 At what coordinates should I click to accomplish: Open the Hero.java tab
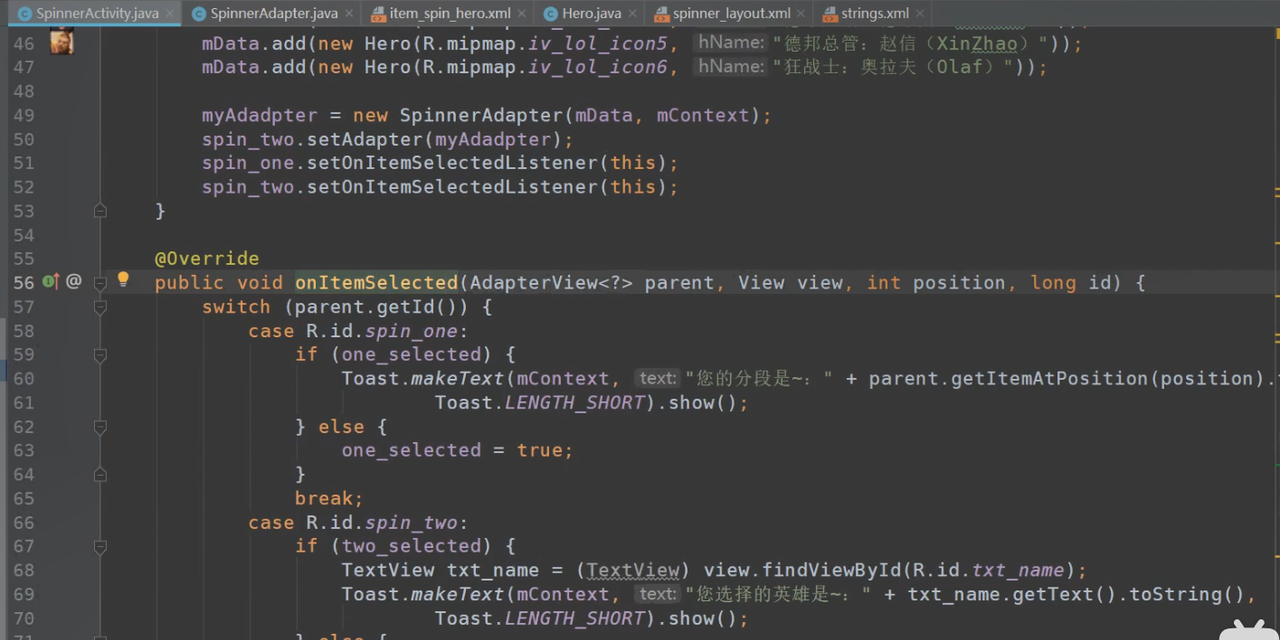(x=590, y=14)
